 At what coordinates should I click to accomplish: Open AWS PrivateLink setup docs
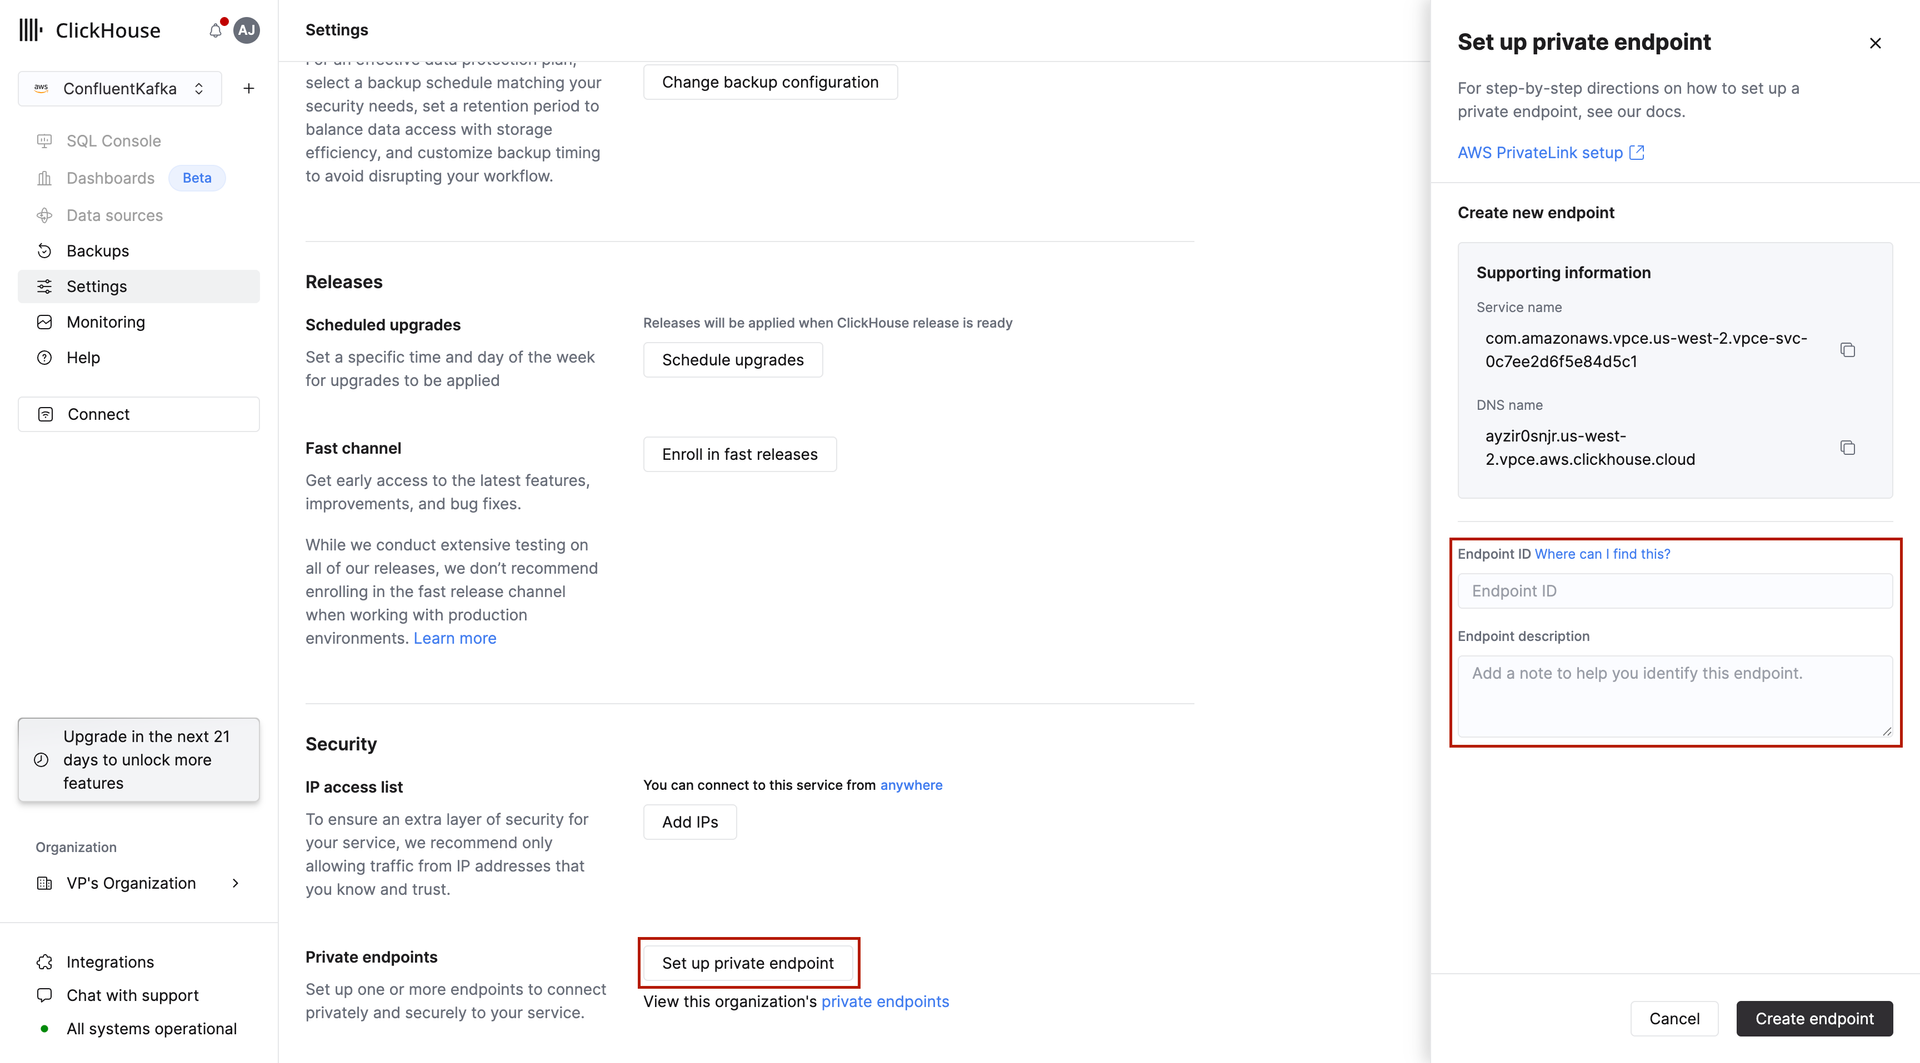click(x=1540, y=152)
